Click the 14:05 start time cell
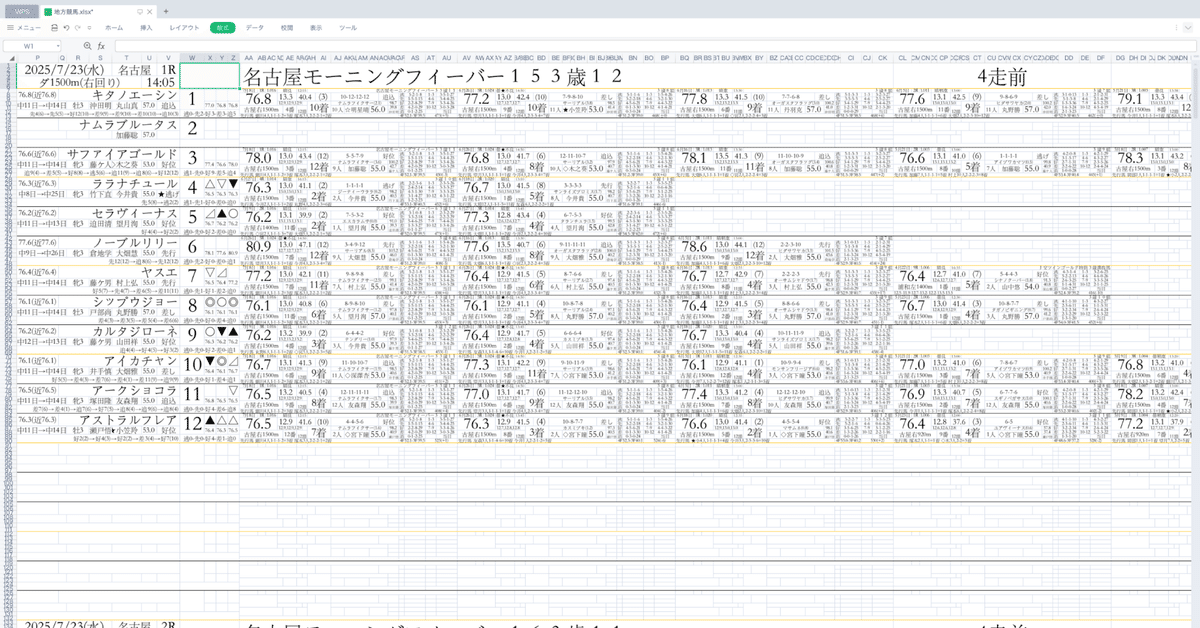The image size is (1200, 628). pos(161,83)
